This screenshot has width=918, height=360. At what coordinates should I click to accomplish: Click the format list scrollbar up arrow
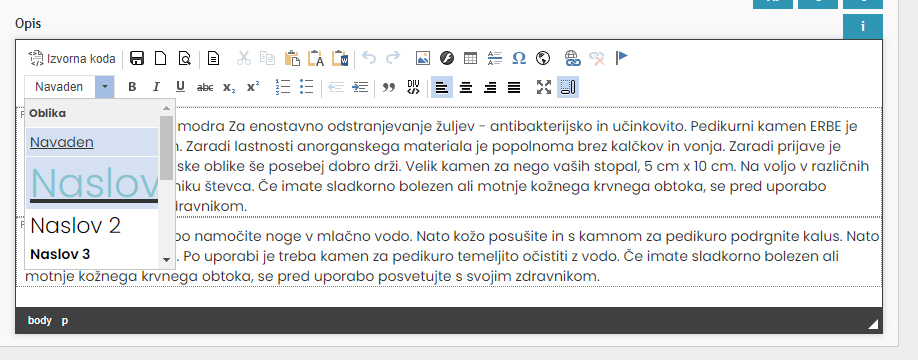(x=166, y=108)
